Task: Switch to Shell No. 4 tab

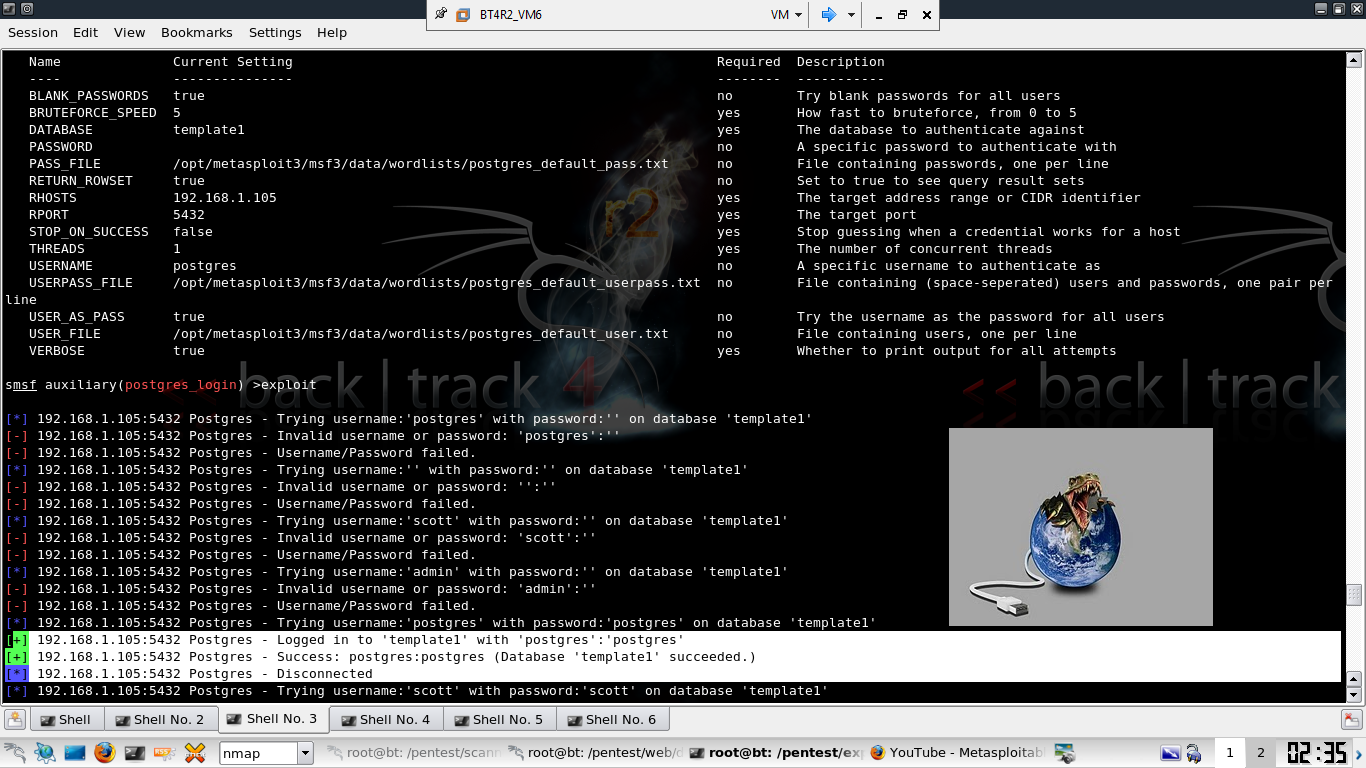Action: 386,719
